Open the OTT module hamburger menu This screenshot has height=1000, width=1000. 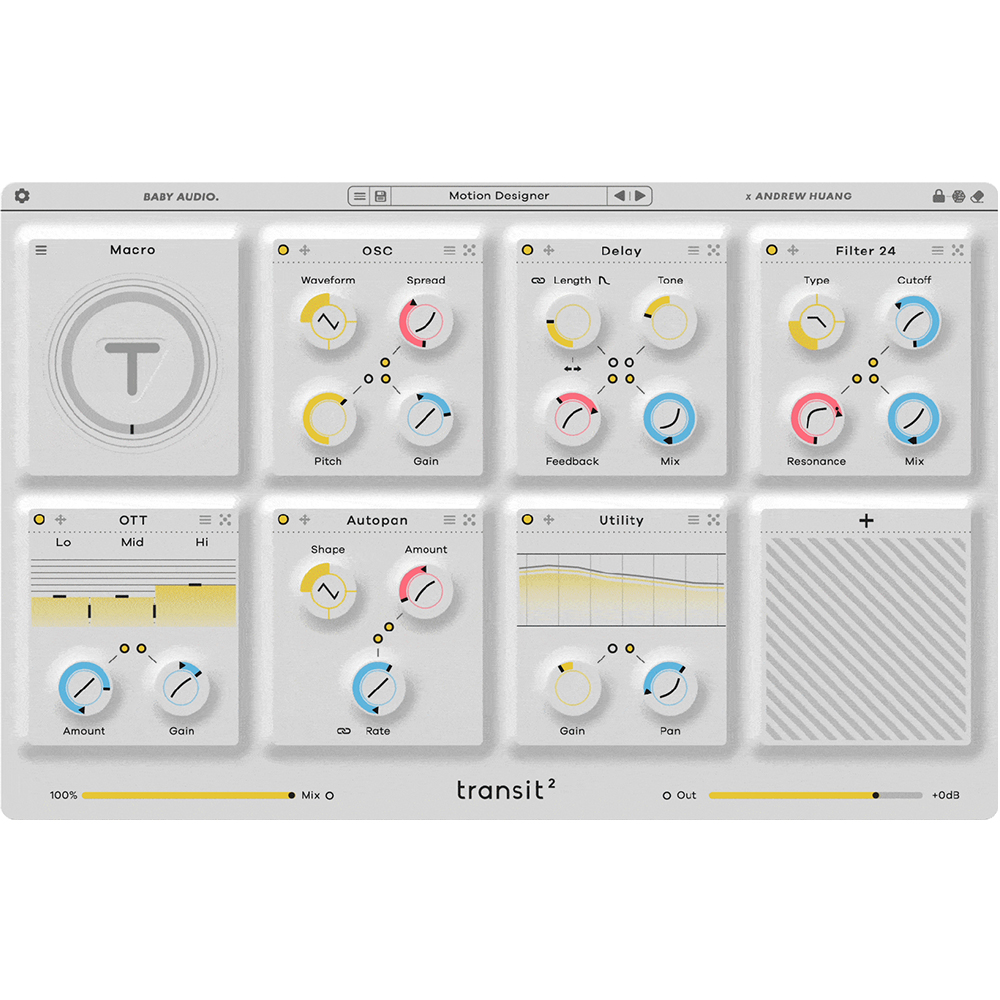click(x=206, y=519)
